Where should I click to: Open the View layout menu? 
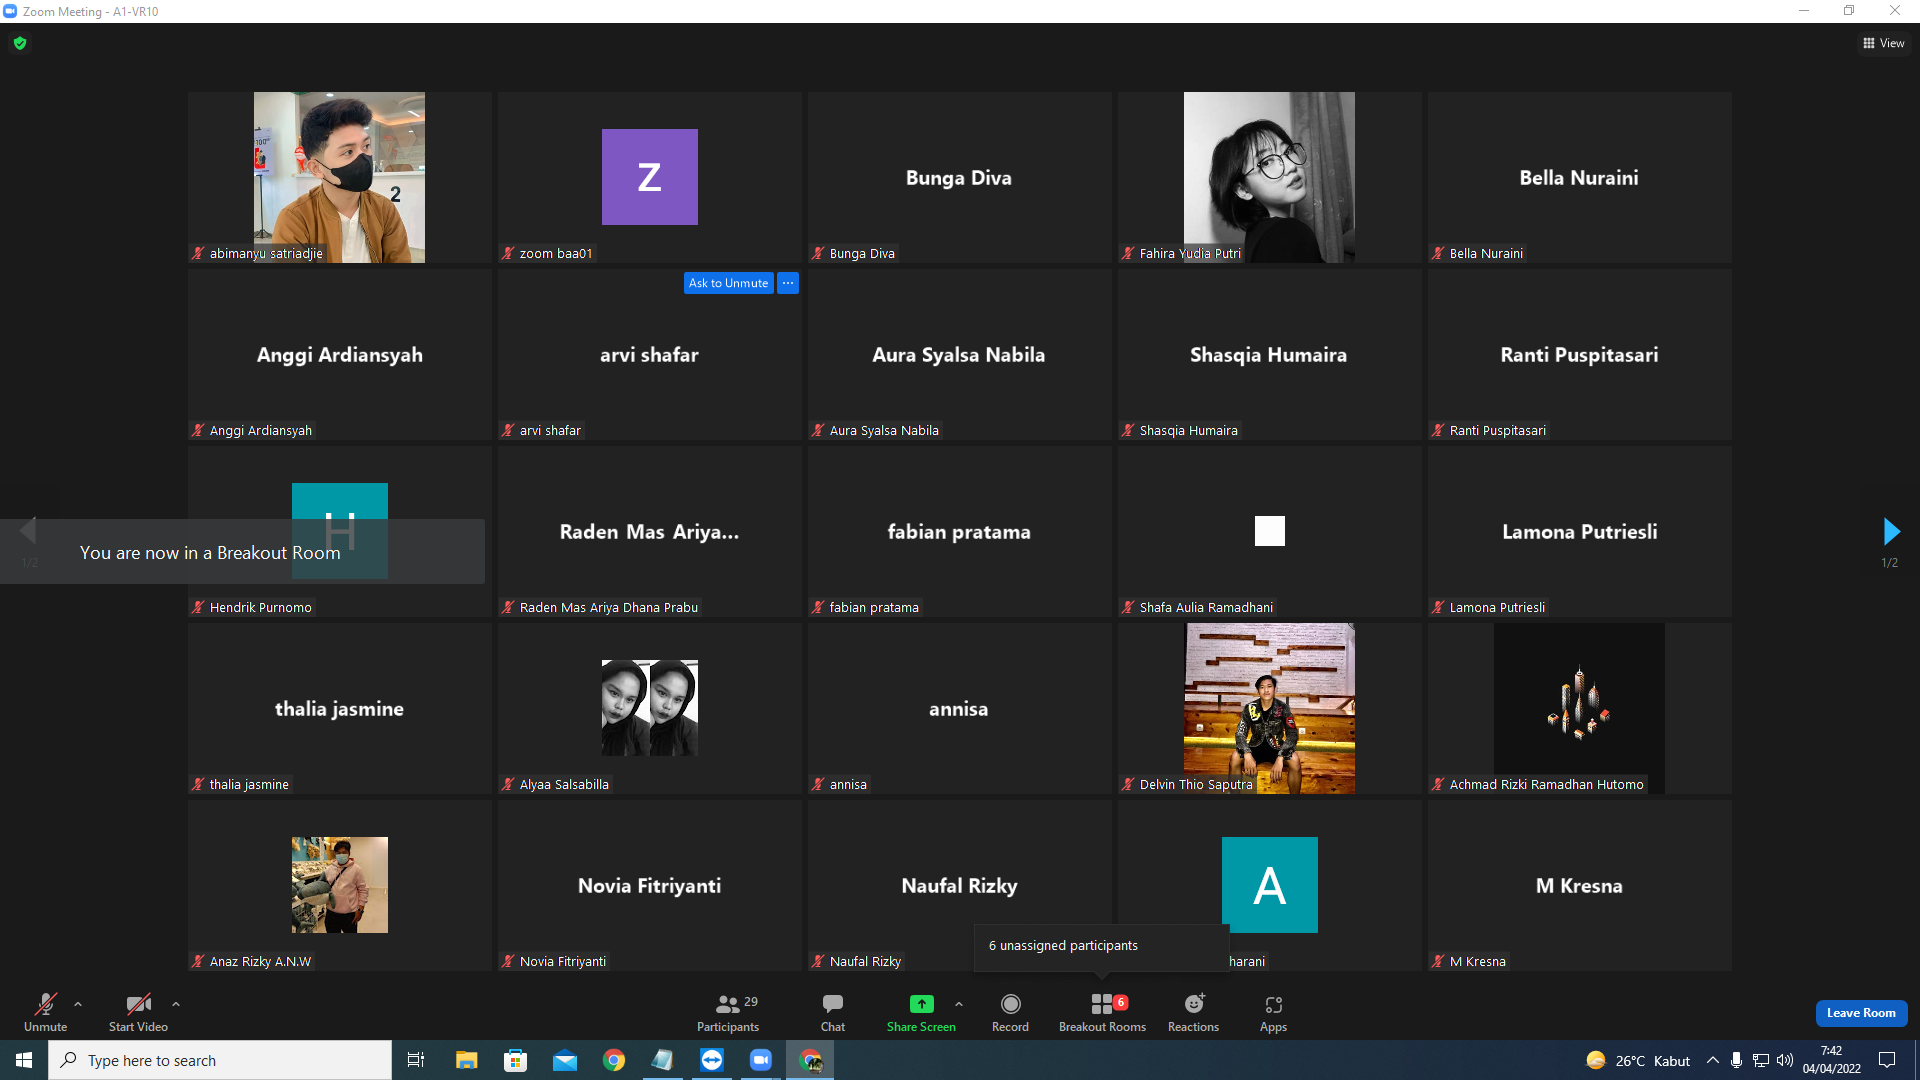point(1884,43)
